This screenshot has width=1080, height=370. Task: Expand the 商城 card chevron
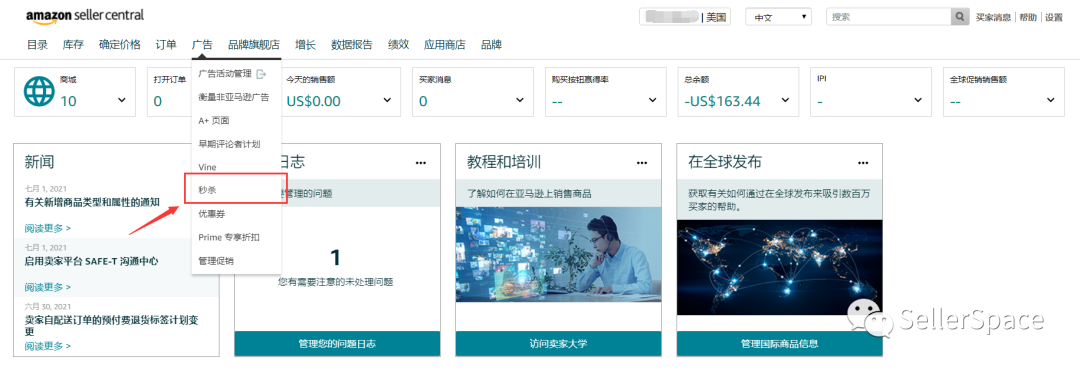122,101
